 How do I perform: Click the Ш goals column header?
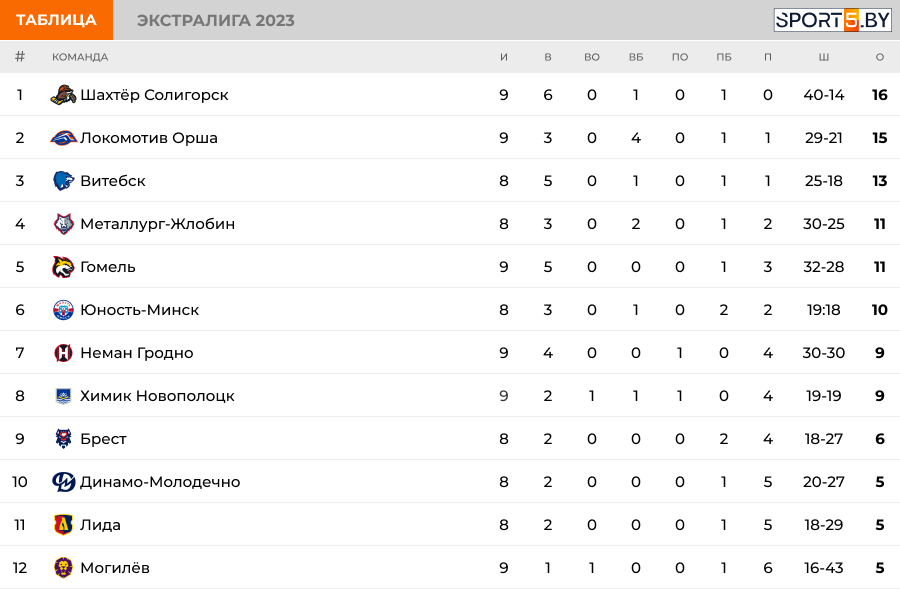coord(824,57)
